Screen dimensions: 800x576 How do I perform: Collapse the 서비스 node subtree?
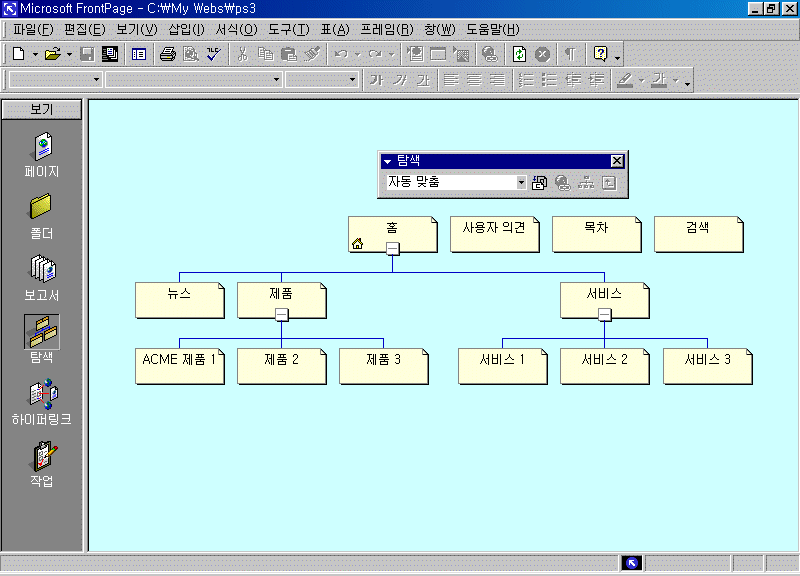(x=605, y=315)
